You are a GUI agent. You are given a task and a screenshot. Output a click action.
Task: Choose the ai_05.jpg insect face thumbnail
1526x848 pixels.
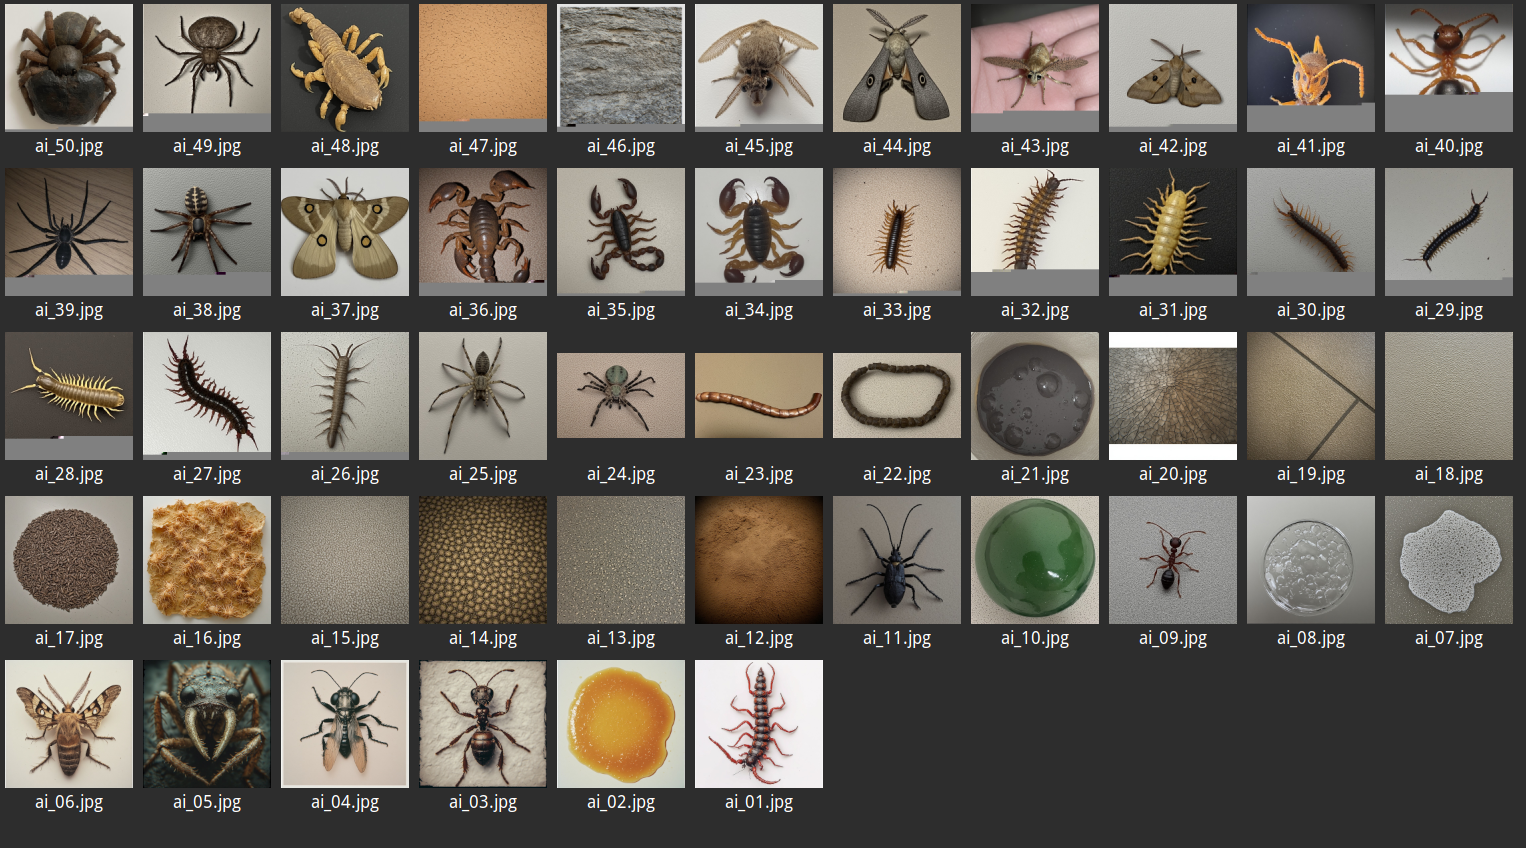207,724
